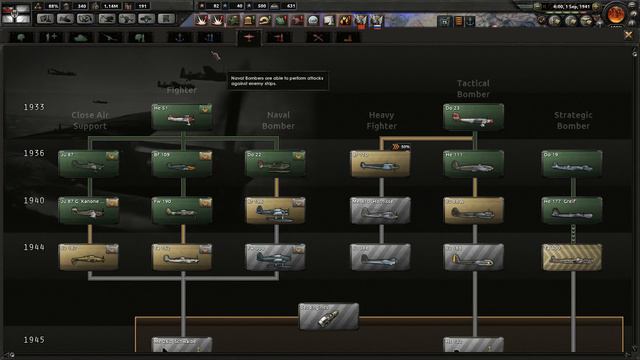This screenshot has height=360, width=640.
Task: Select the 1945 jet tactical bomber technology
Action: click(x=473, y=344)
